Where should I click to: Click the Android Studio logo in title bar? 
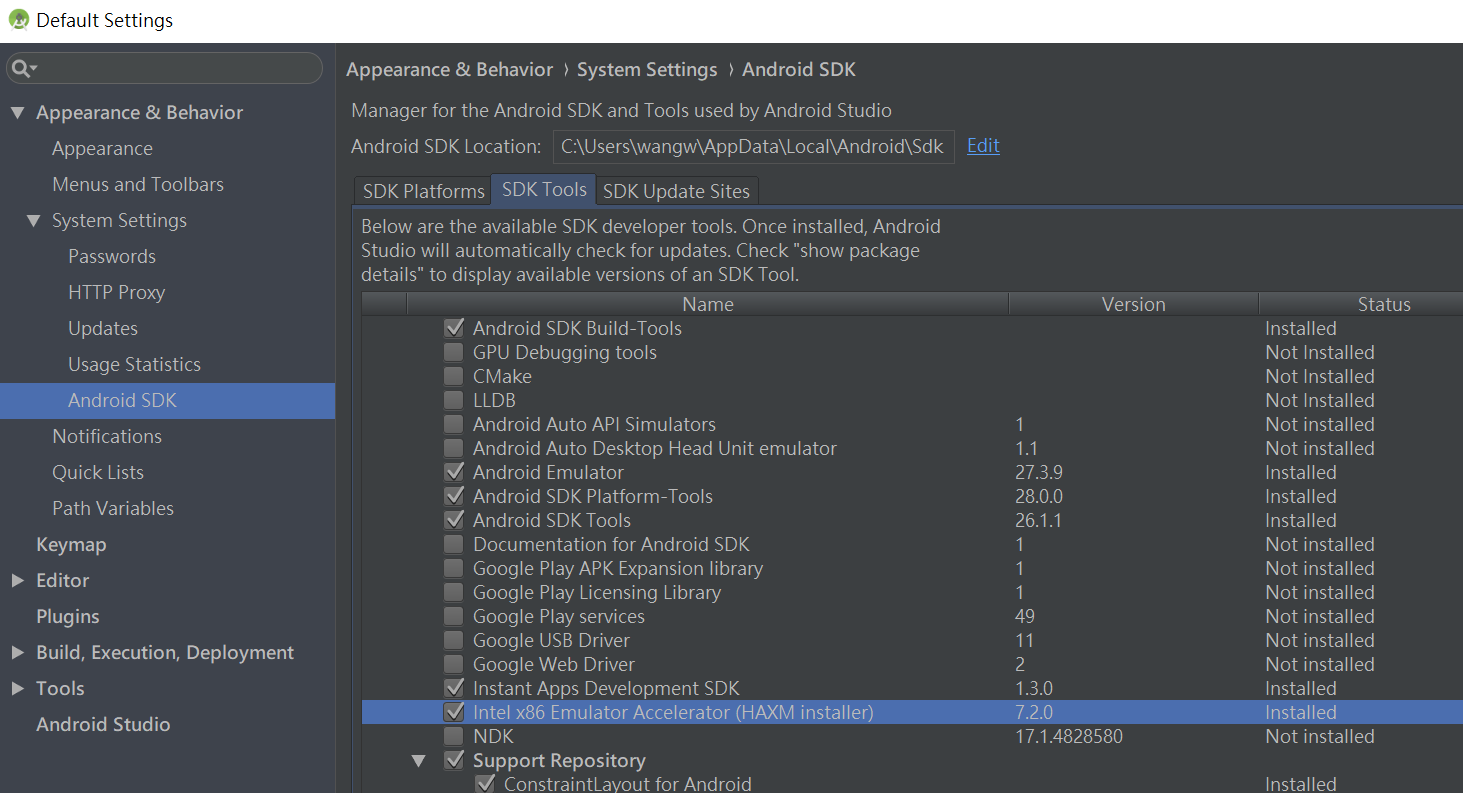(x=19, y=19)
